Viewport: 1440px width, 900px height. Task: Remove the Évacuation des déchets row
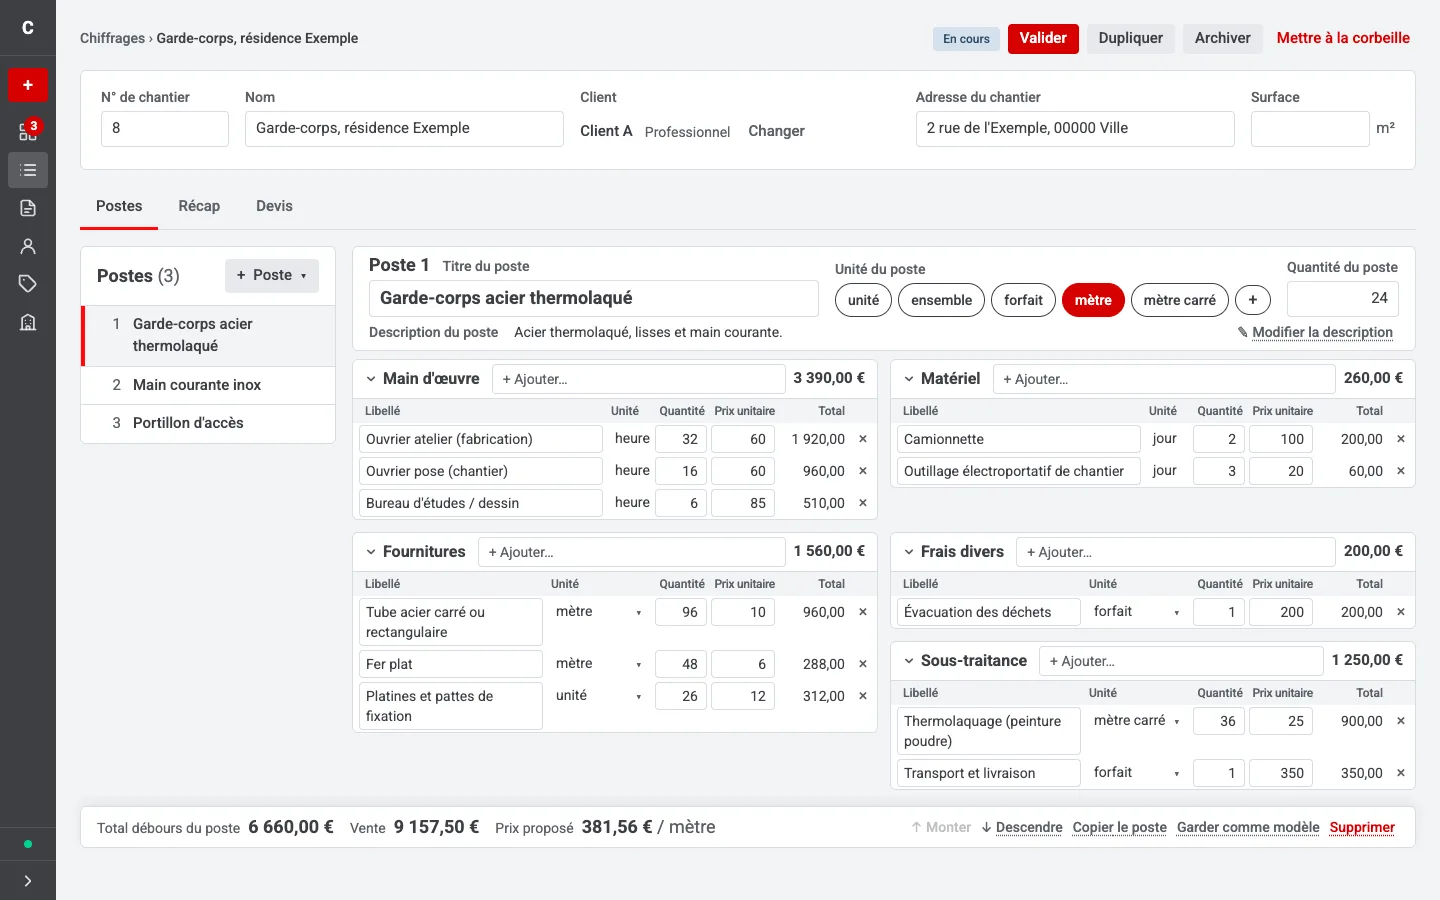[1401, 612]
